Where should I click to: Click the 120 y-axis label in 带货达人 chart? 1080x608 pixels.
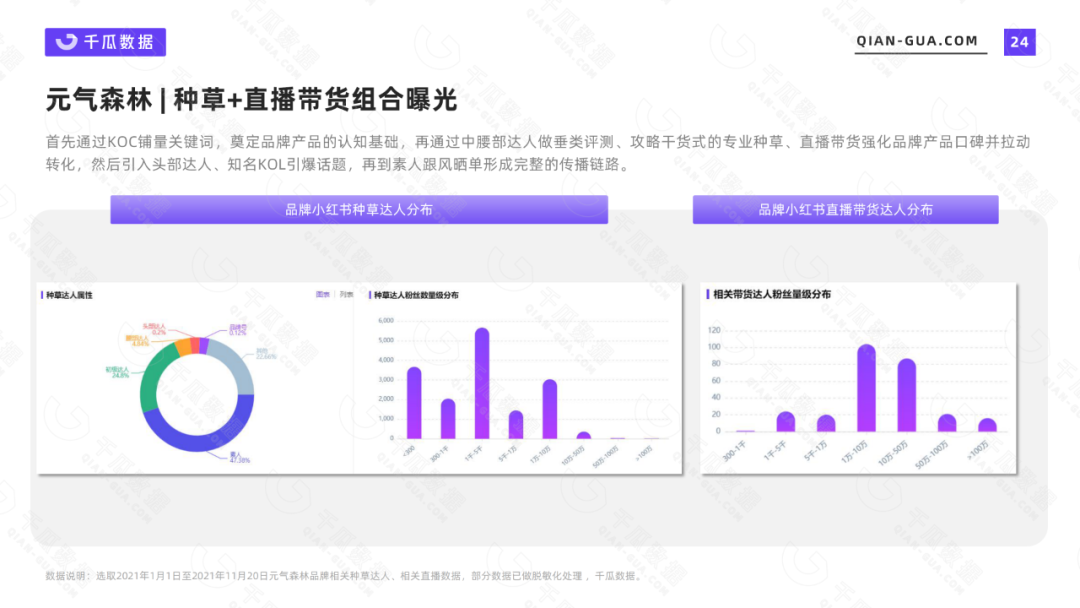[714, 331]
